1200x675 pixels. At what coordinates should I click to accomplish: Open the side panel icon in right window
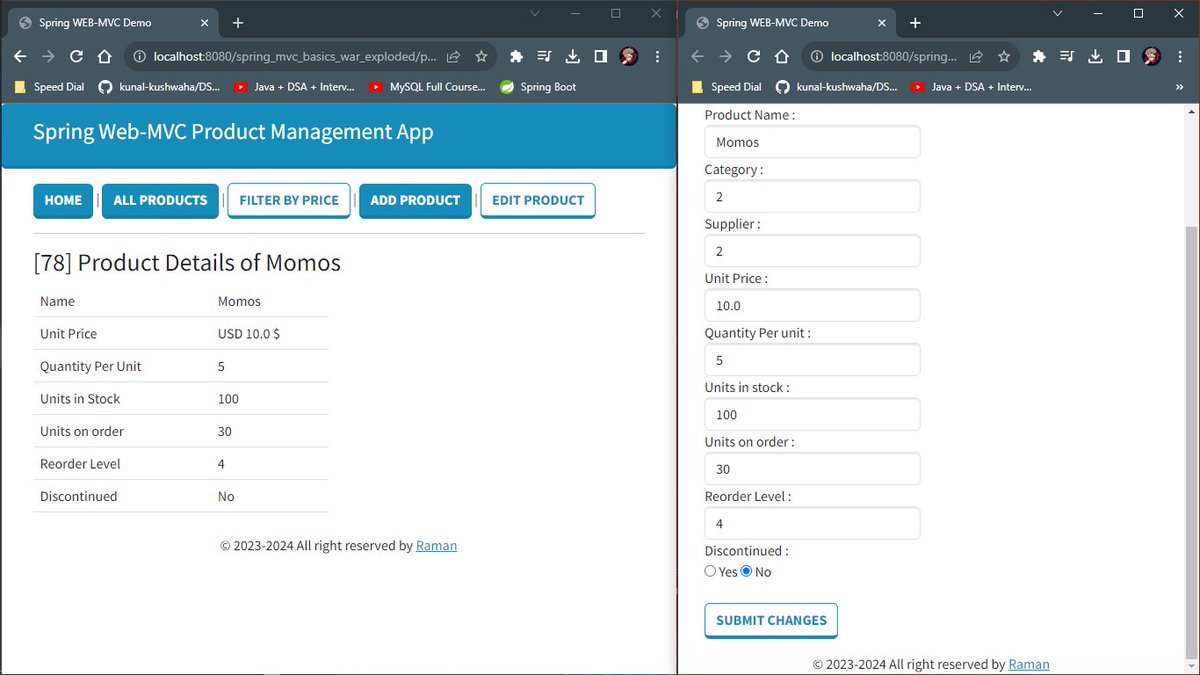click(1122, 56)
